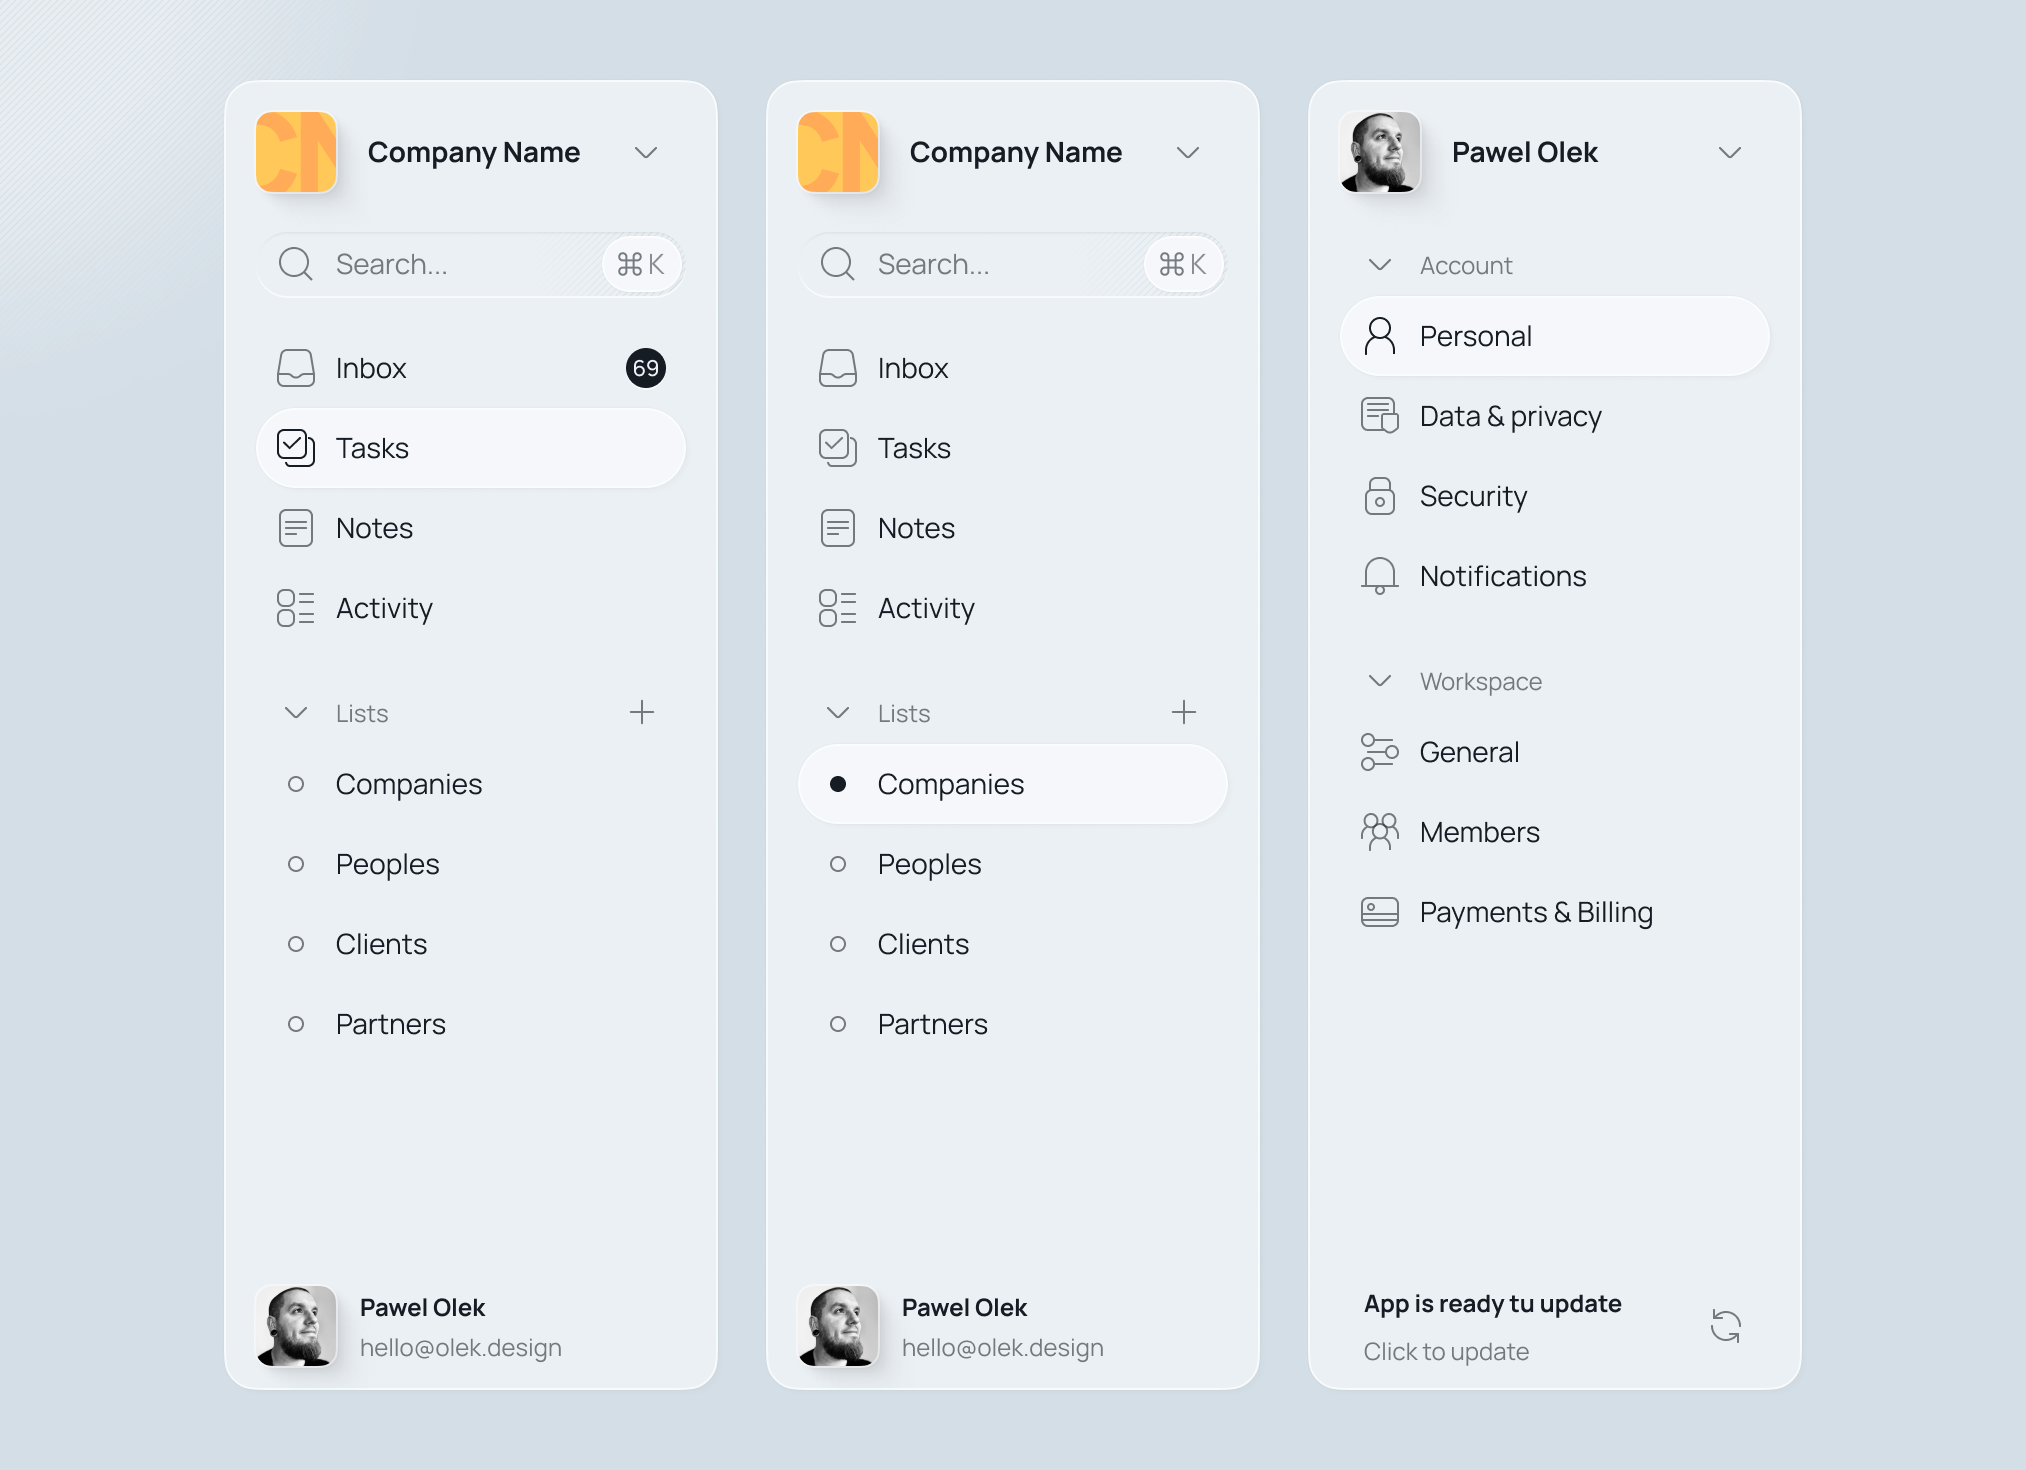Click the Members icon under Workspace
Image resolution: width=2026 pixels, height=1470 pixels.
[1380, 831]
